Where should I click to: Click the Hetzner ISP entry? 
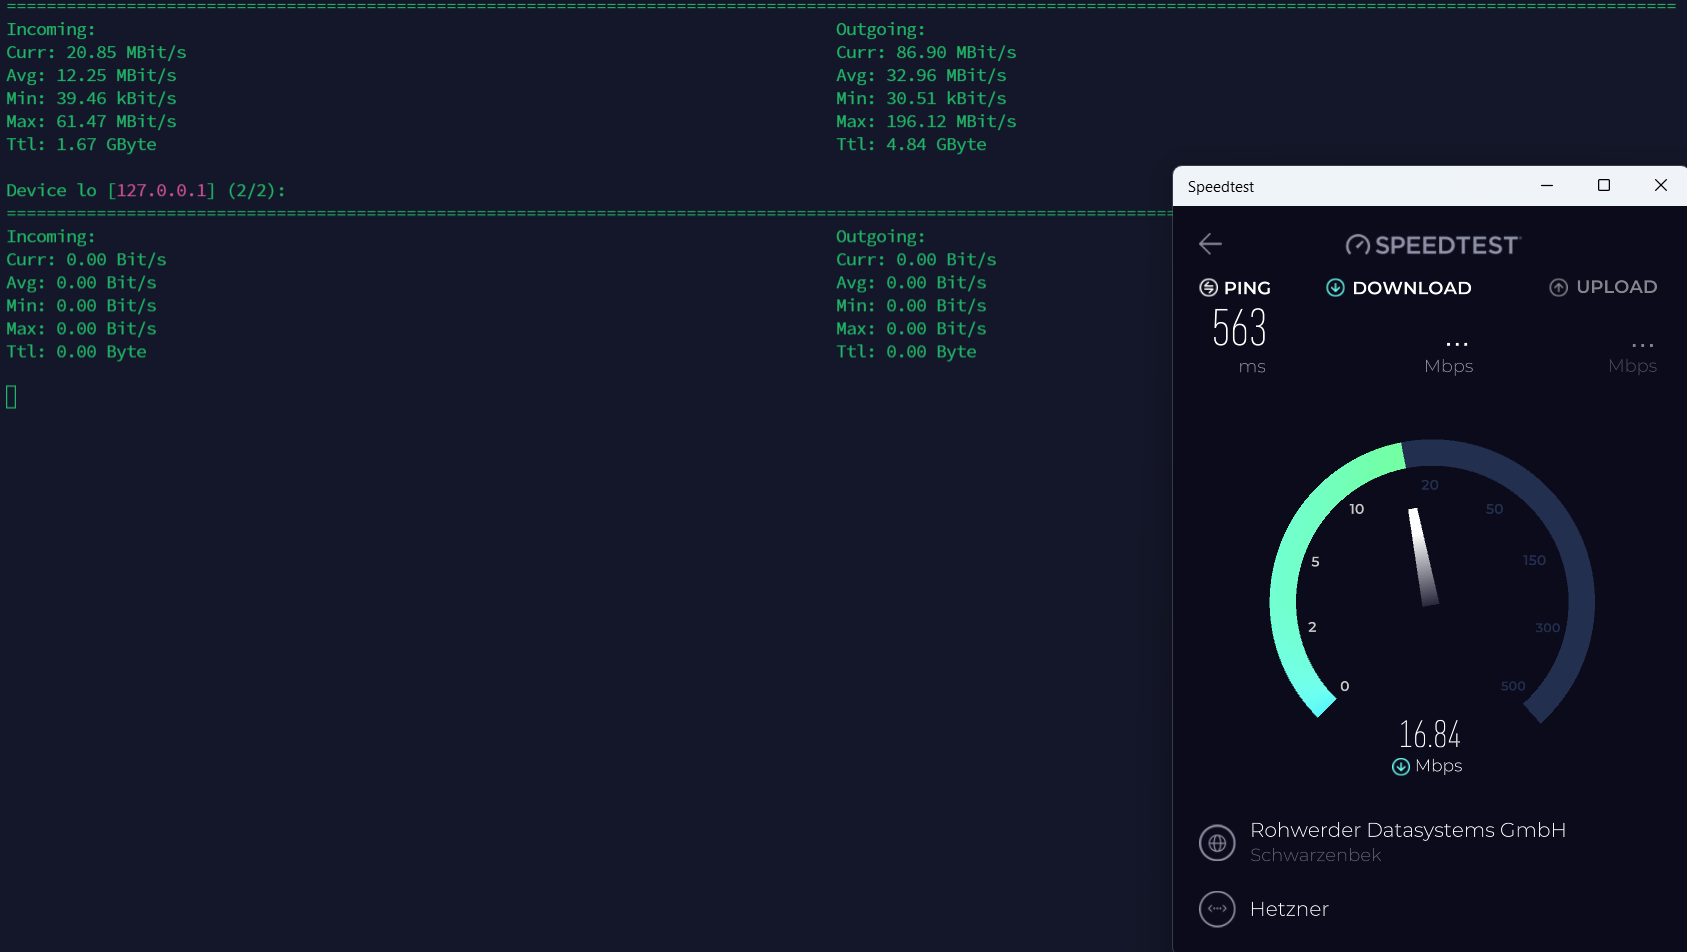(1290, 909)
